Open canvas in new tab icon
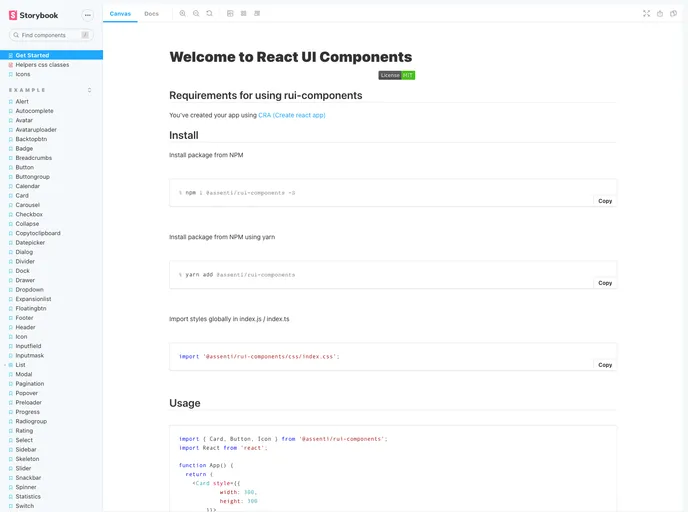 (x=660, y=14)
